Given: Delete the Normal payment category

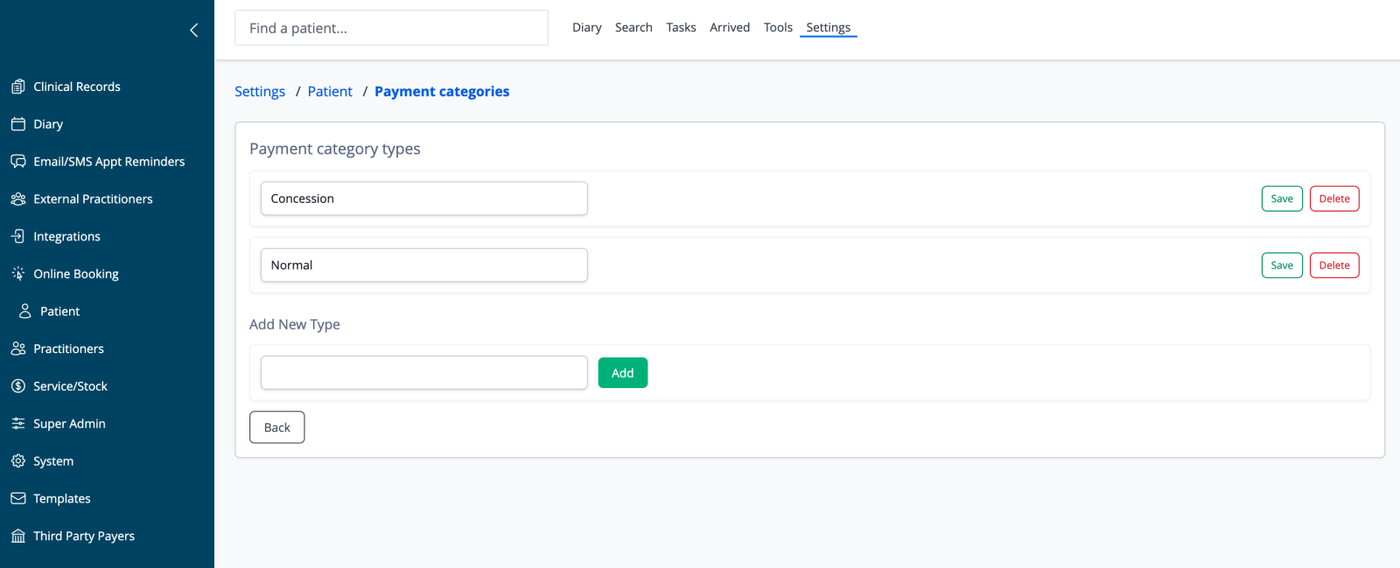Looking at the screenshot, I should [1334, 265].
